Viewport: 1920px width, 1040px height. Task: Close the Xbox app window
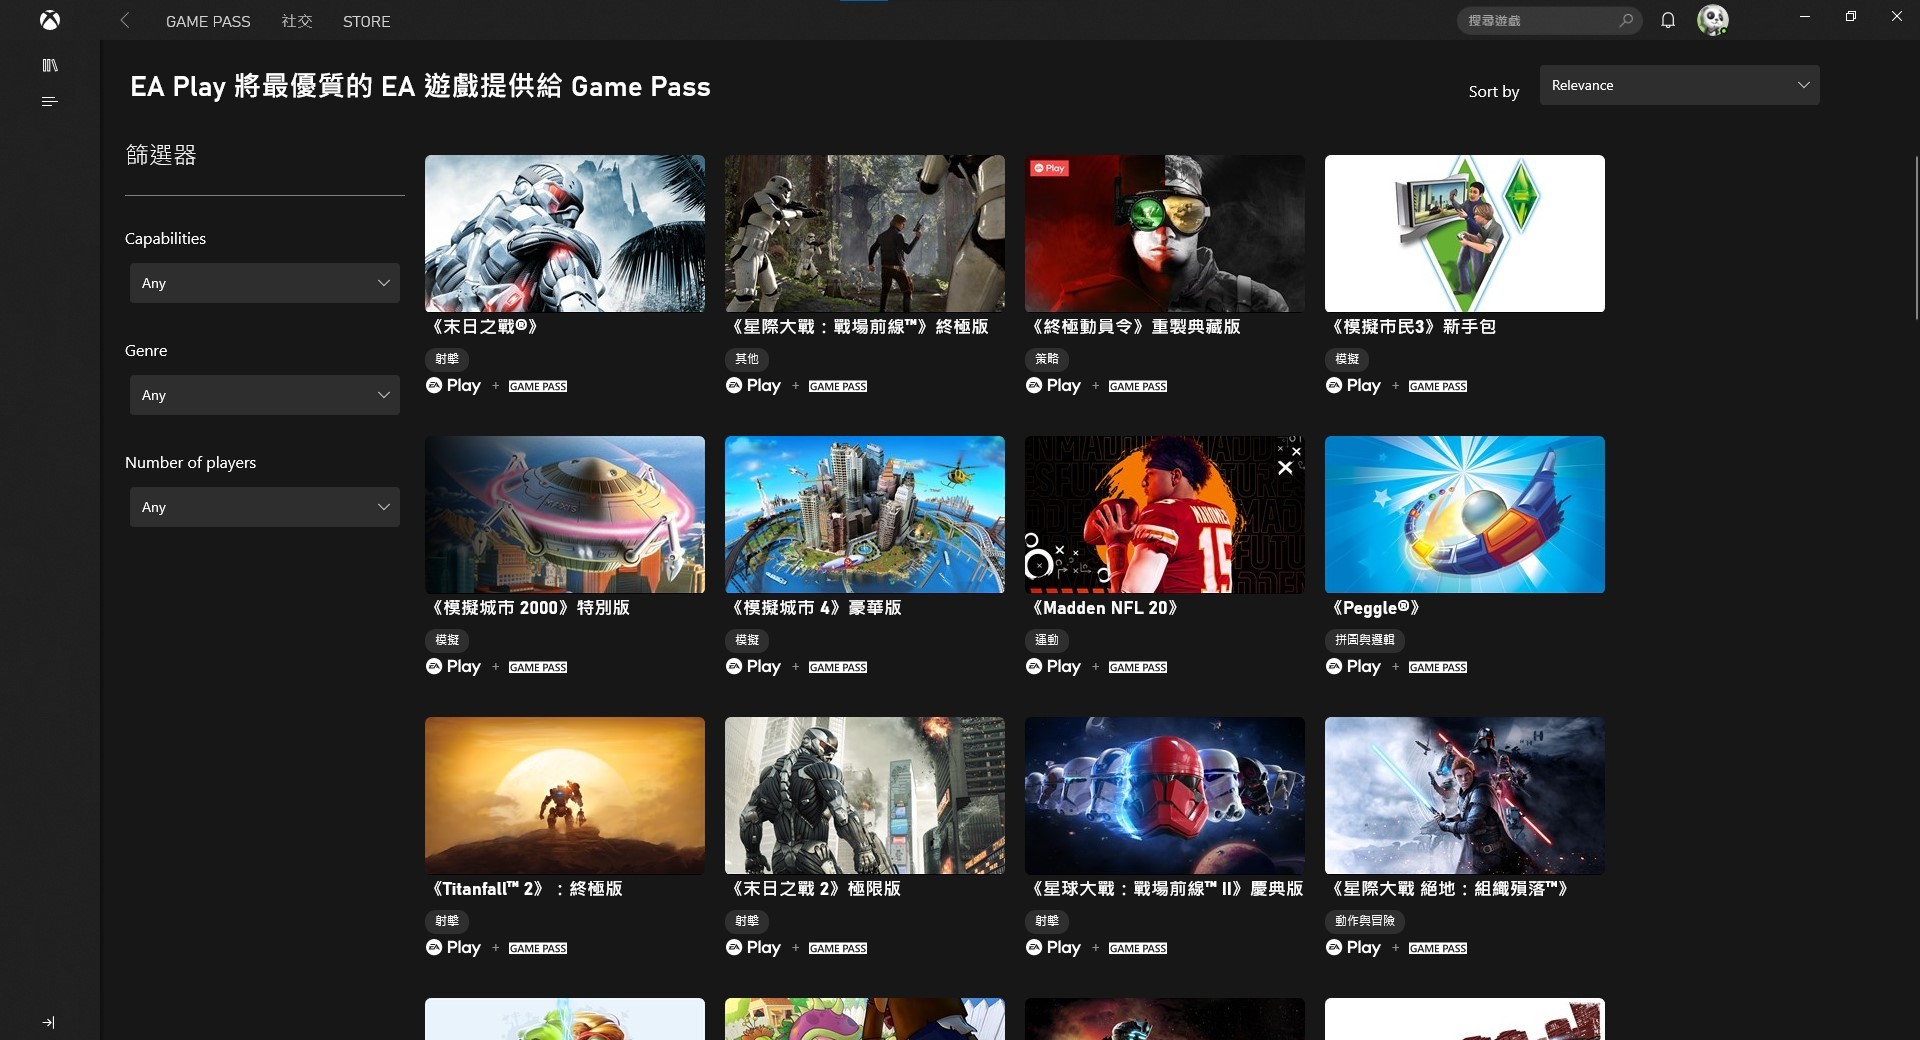click(x=1897, y=17)
